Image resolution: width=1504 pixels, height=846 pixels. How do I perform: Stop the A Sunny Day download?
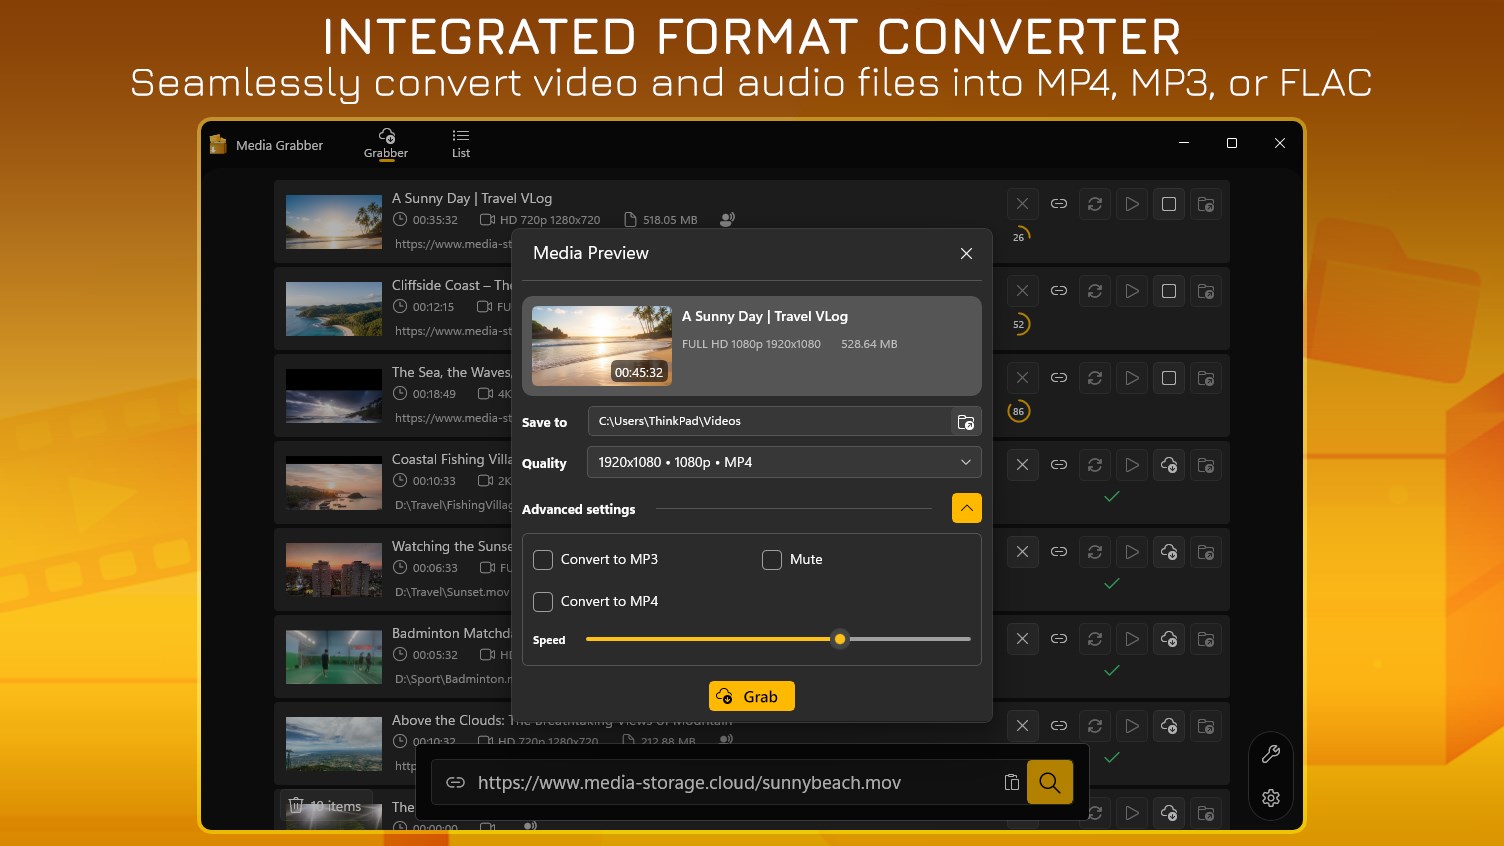coord(1169,204)
